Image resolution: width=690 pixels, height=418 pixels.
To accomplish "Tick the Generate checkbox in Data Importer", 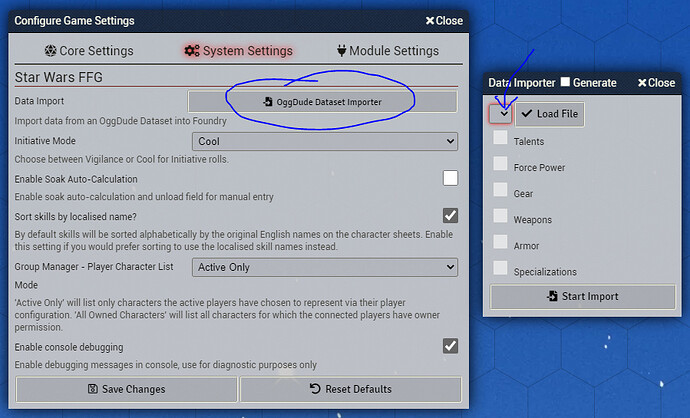I will pos(565,82).
